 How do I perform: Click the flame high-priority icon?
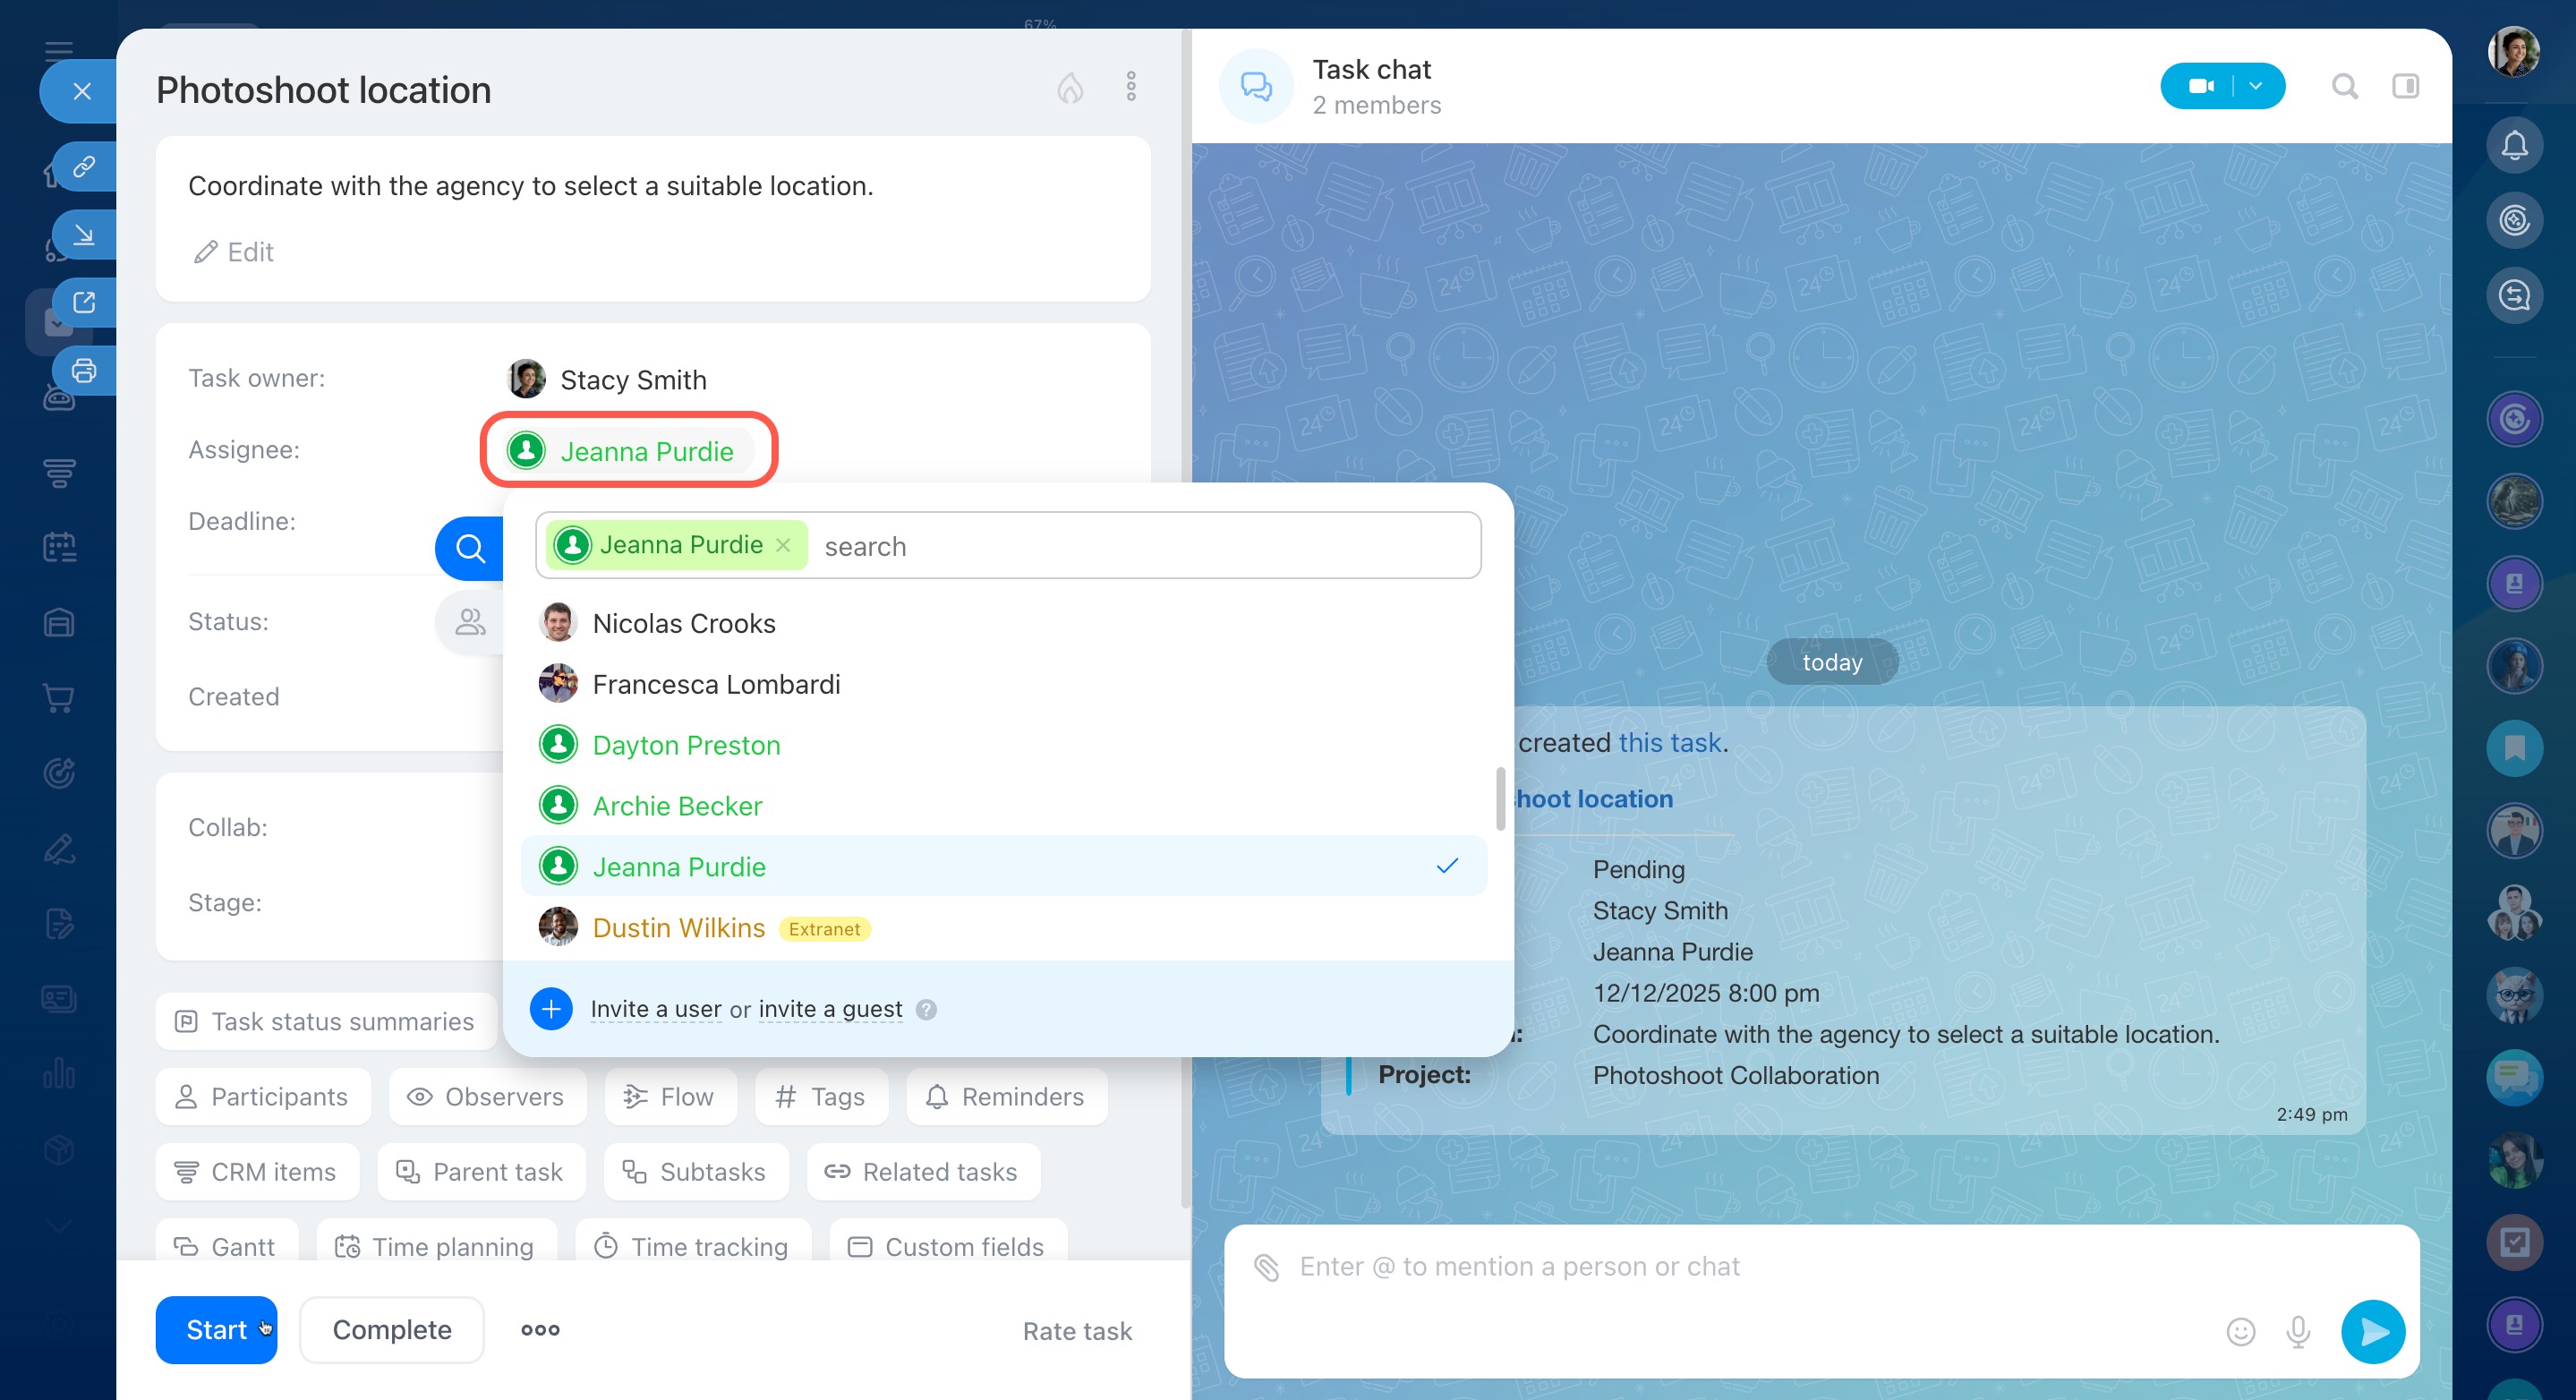1070,88
